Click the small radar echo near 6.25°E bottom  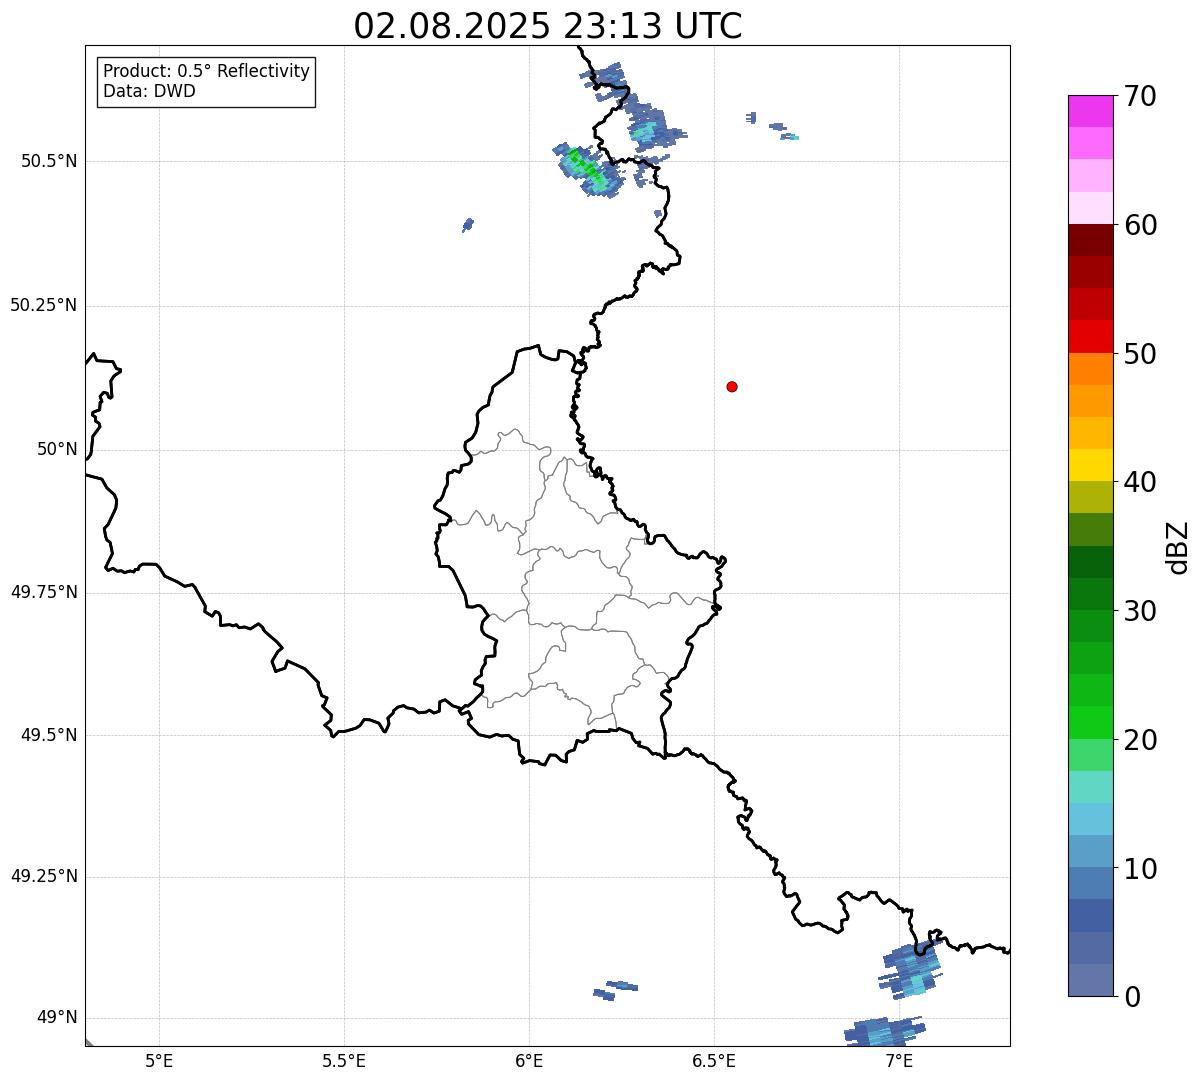615,989
